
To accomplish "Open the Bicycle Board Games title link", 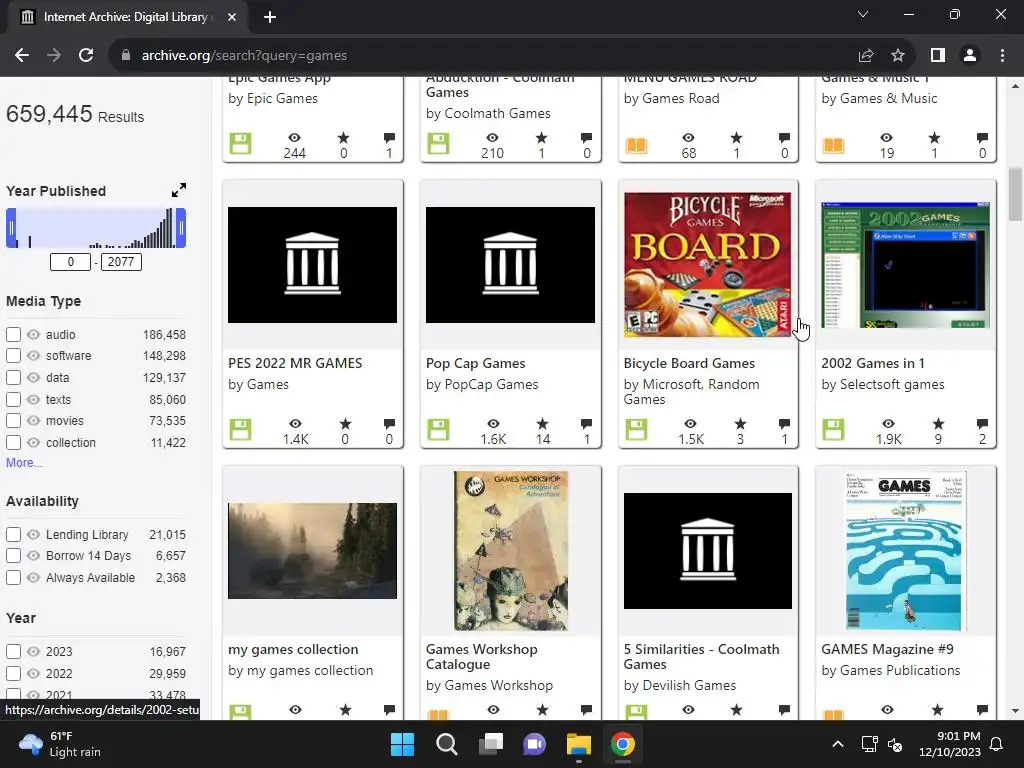I will click(689, 363).
